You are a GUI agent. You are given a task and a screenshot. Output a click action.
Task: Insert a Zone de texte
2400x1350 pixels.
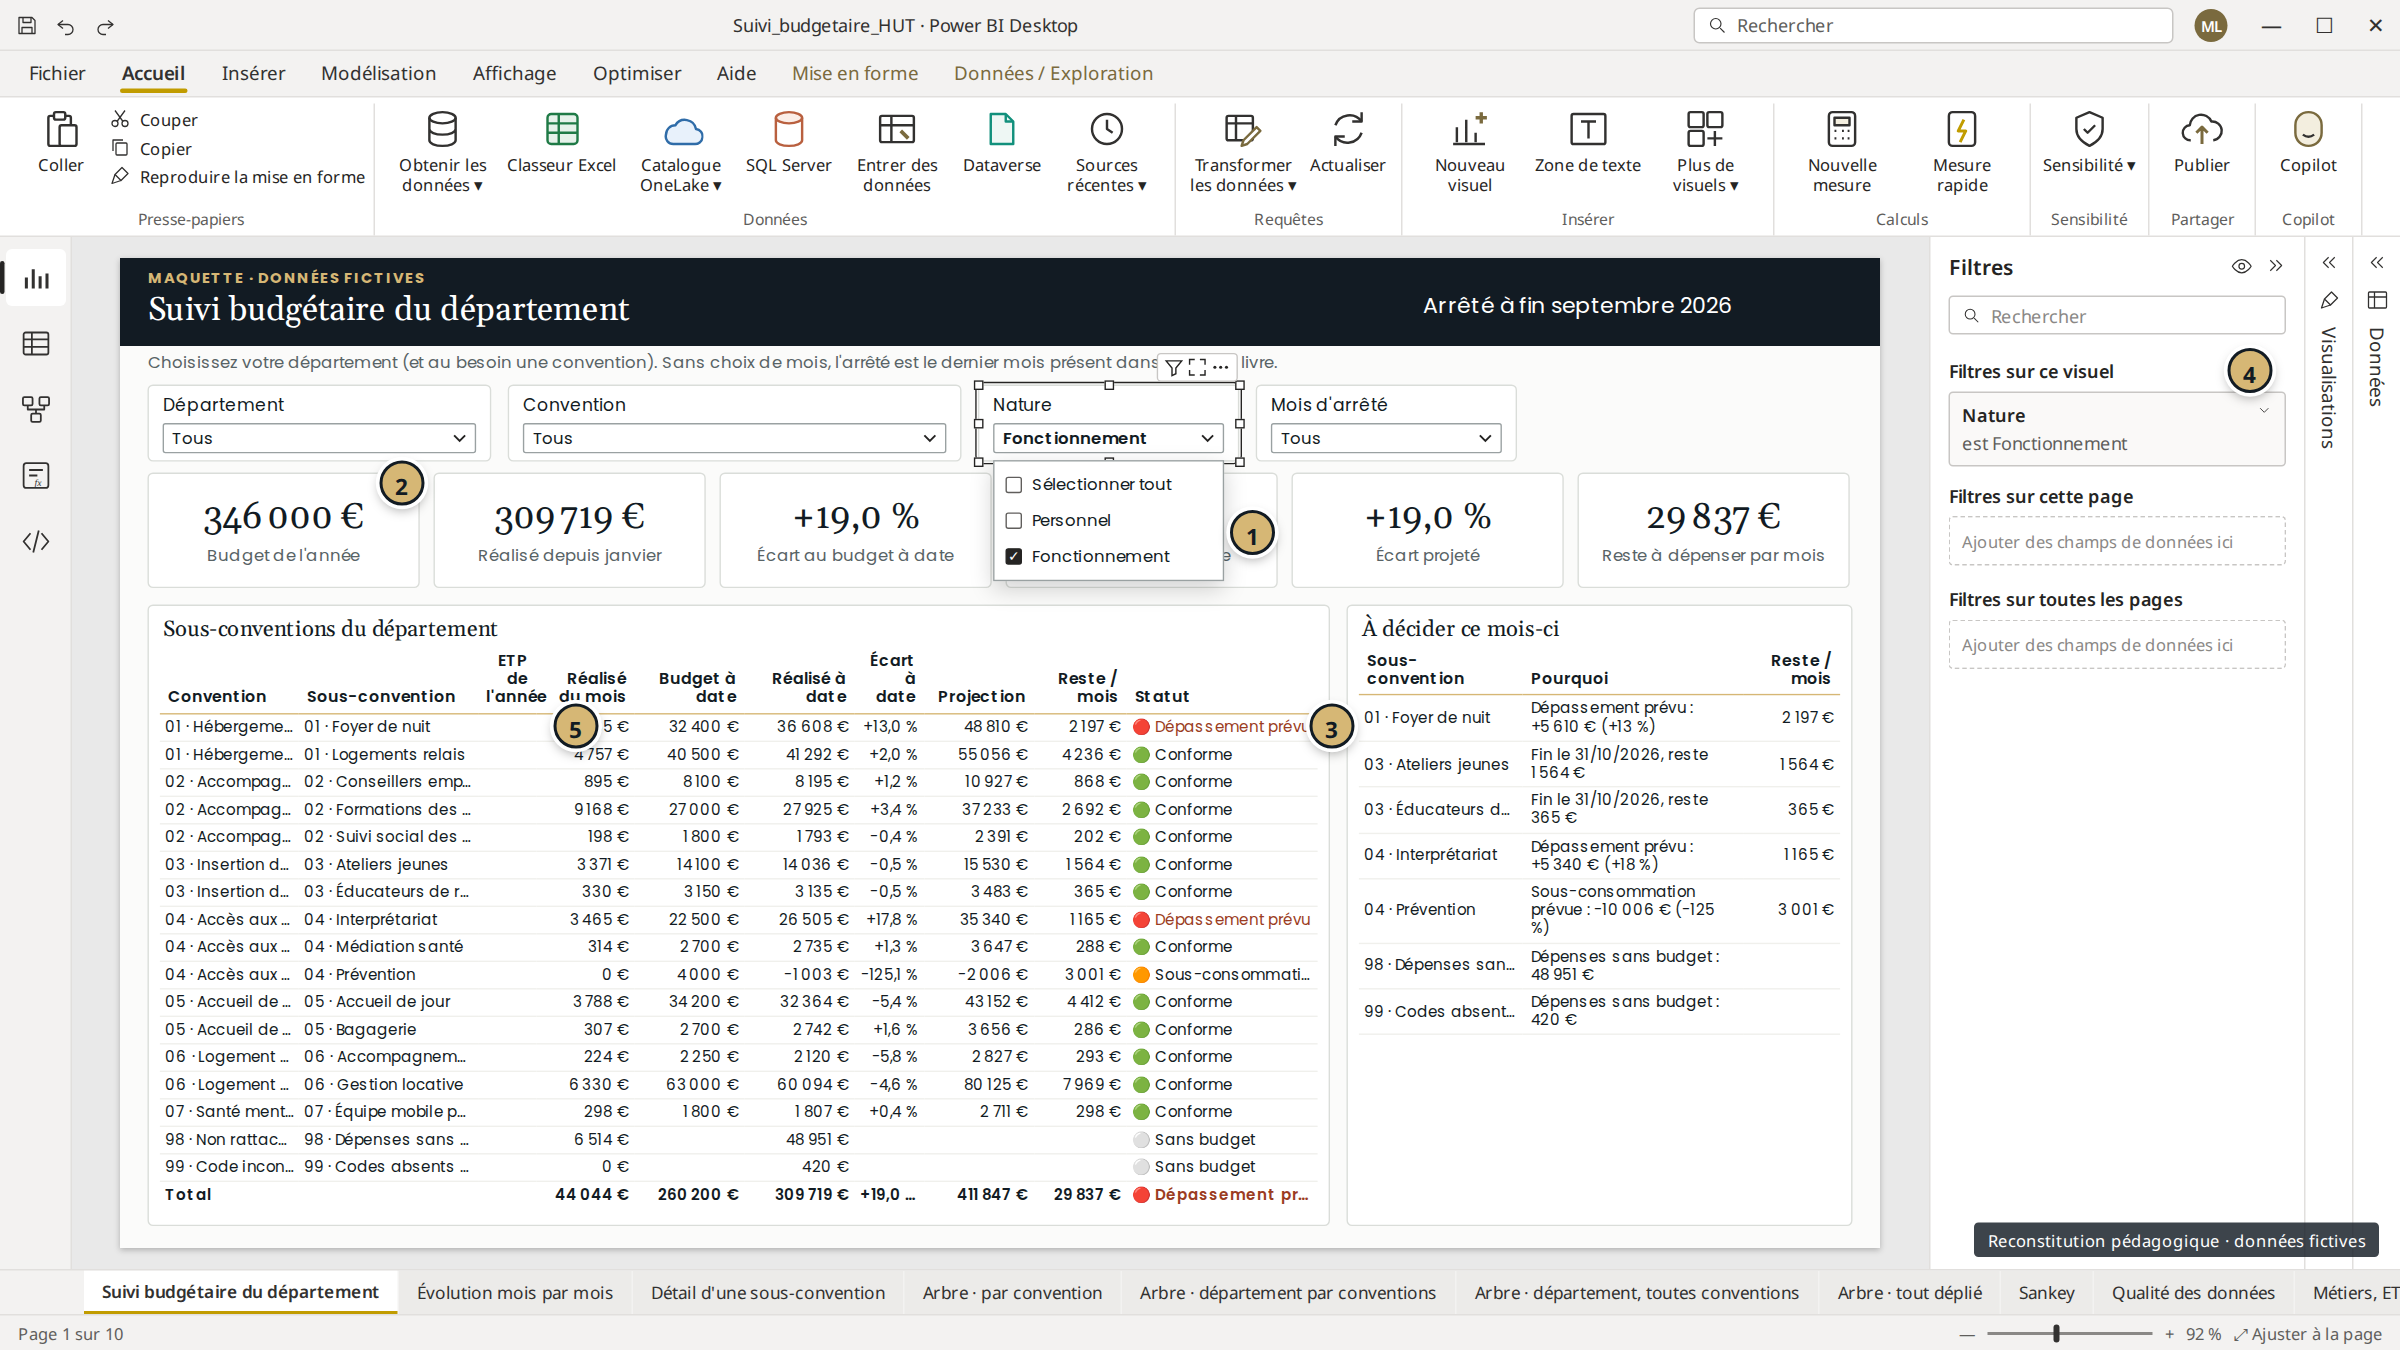(1587, 143)
